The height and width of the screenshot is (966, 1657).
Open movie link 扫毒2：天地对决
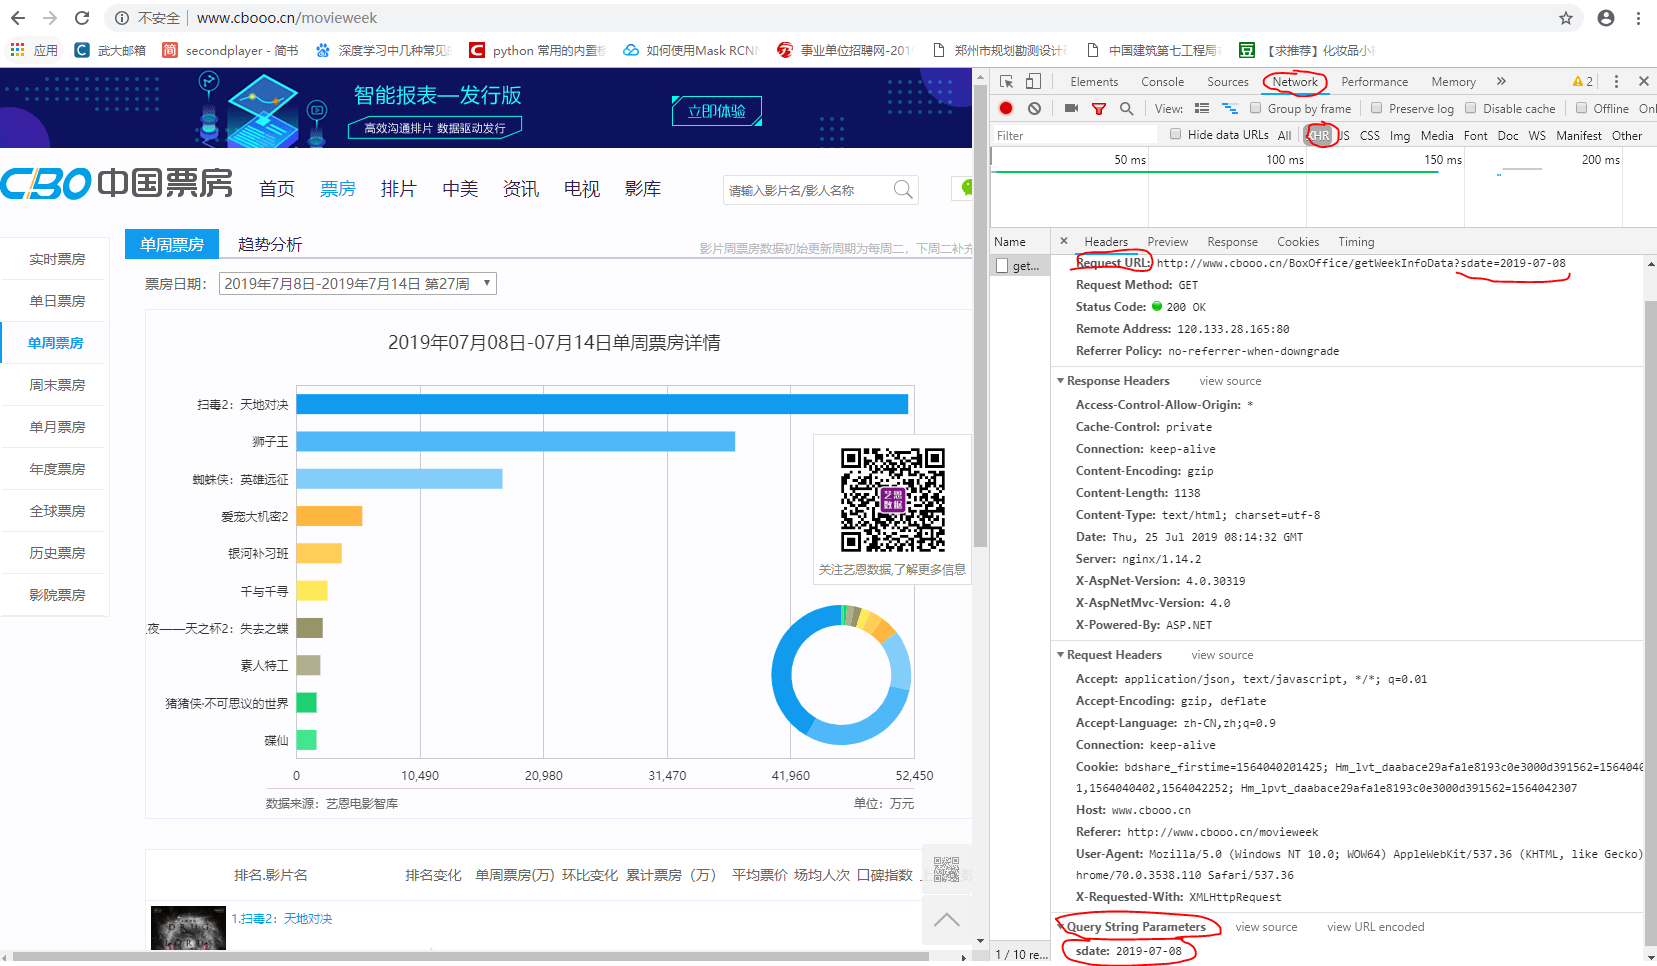pyautogui.click(x=282, y=918)
